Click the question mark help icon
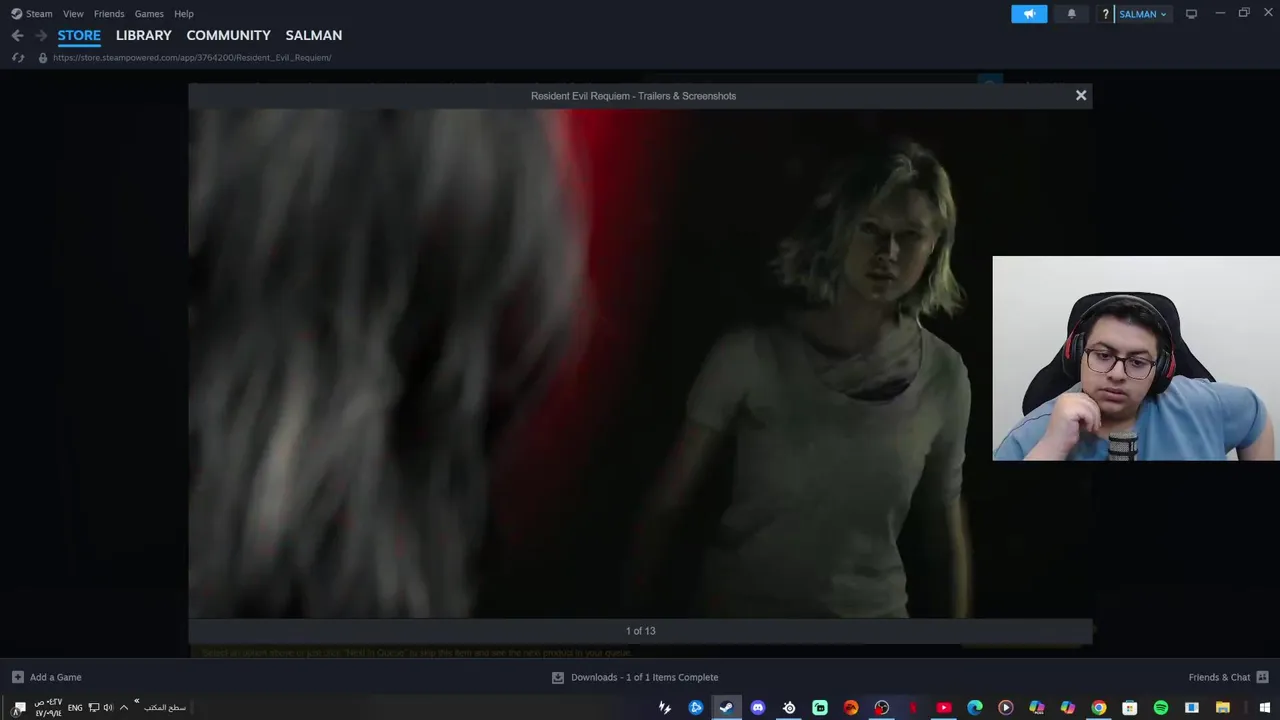Screen dimensions: 1280x720 click(x=1105, y=14)
